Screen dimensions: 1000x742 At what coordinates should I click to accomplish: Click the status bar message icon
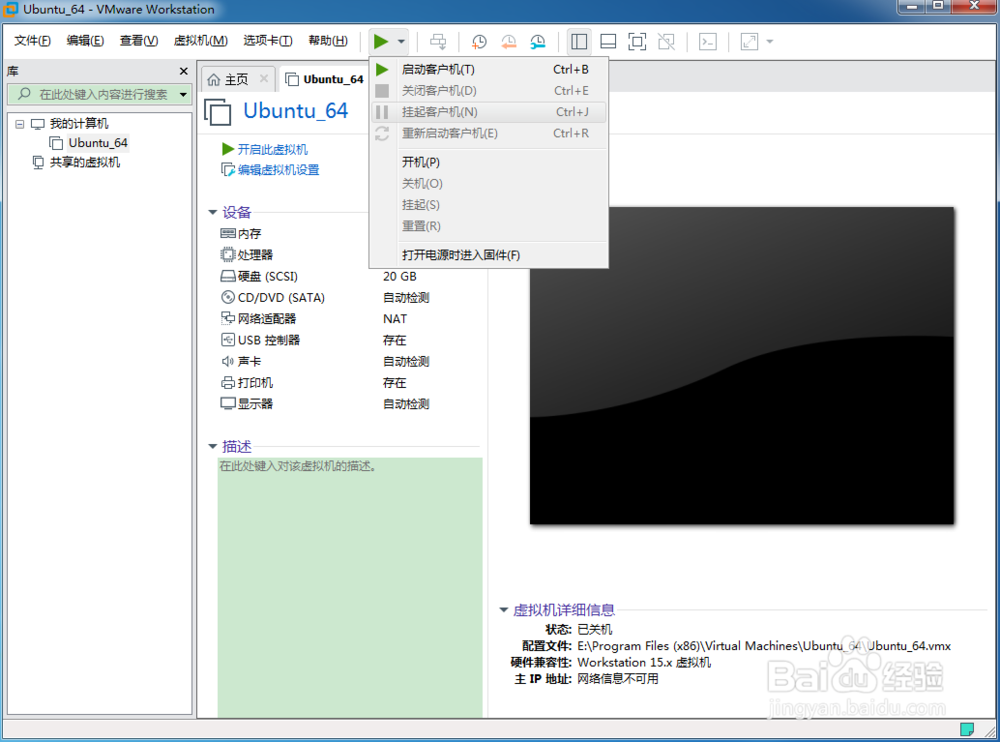click(967, 729)
